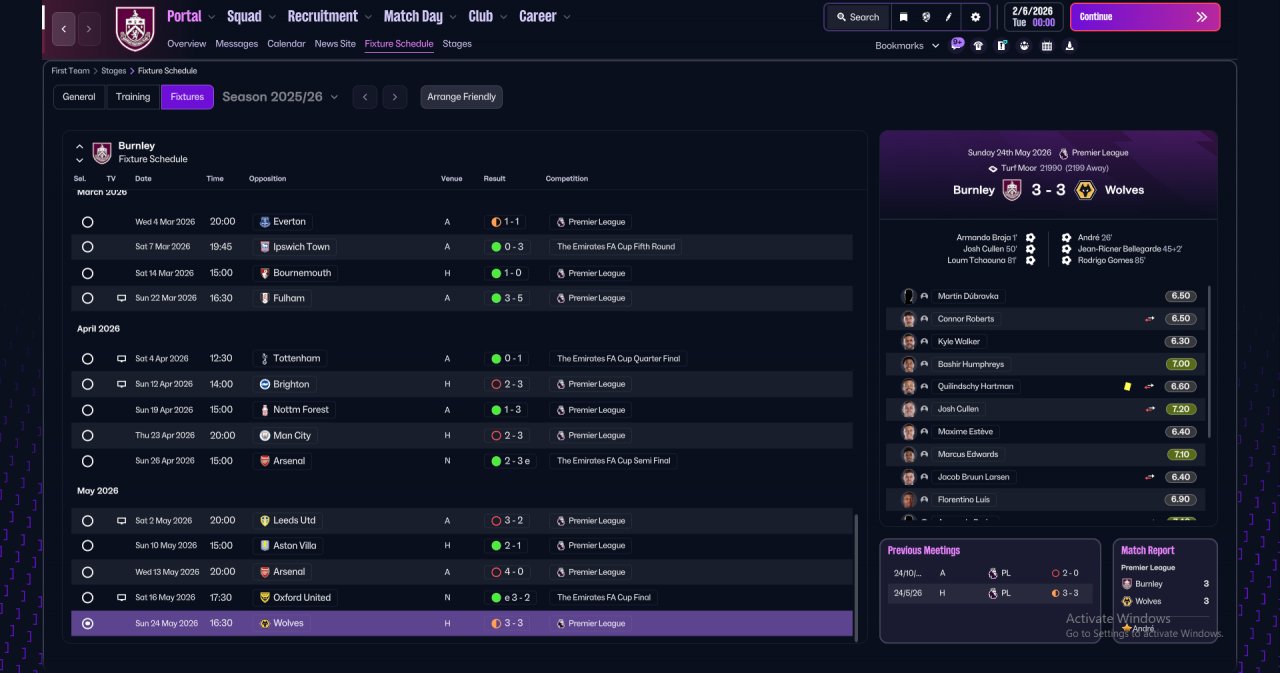
Task: Open the Season 2025/26 dropdown
Action: pos(280,97)
